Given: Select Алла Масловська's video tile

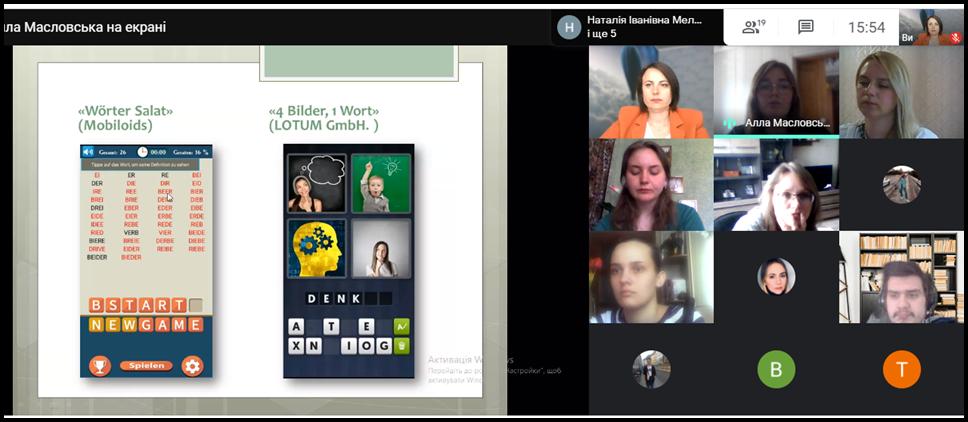Looking at the screenshot, I should click(x=776, y=92).
